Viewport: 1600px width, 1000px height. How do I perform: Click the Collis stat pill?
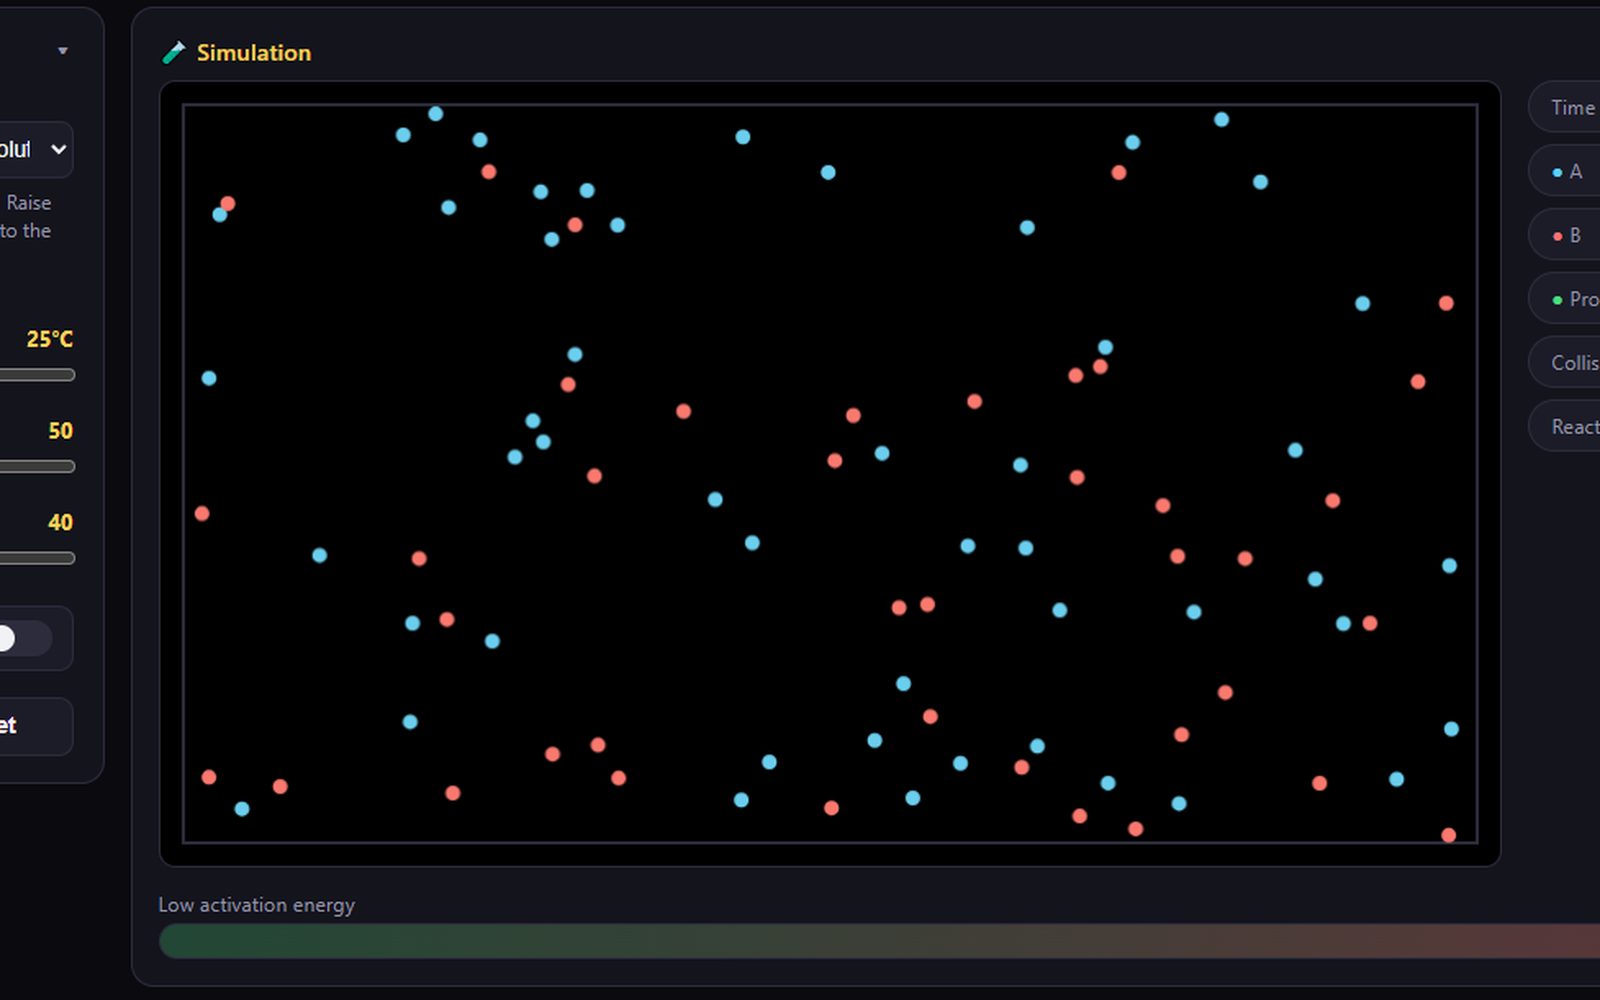tap(1564, 363)
